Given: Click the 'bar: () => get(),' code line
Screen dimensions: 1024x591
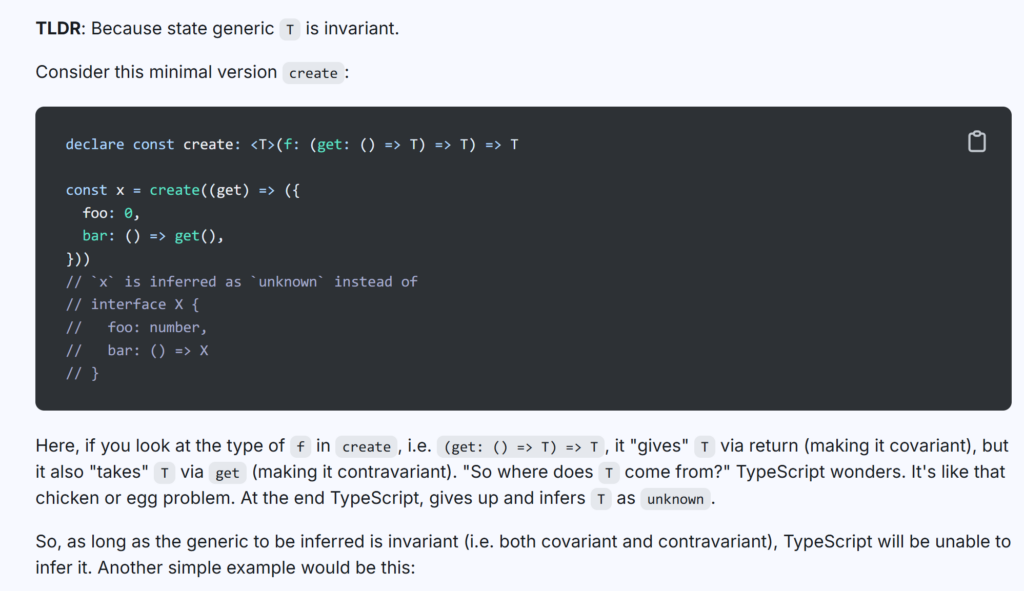Looking at the screenshot, I should coord(153,236).
